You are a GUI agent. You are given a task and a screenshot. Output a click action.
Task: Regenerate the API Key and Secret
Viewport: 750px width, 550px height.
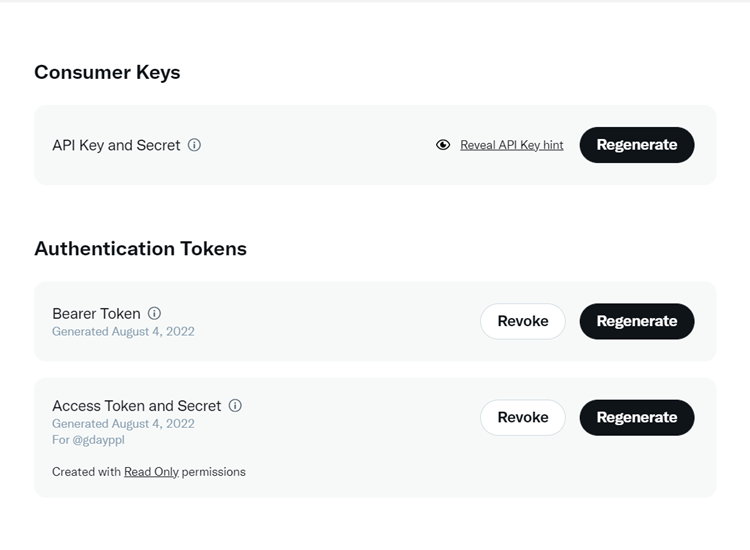(637, 145)
